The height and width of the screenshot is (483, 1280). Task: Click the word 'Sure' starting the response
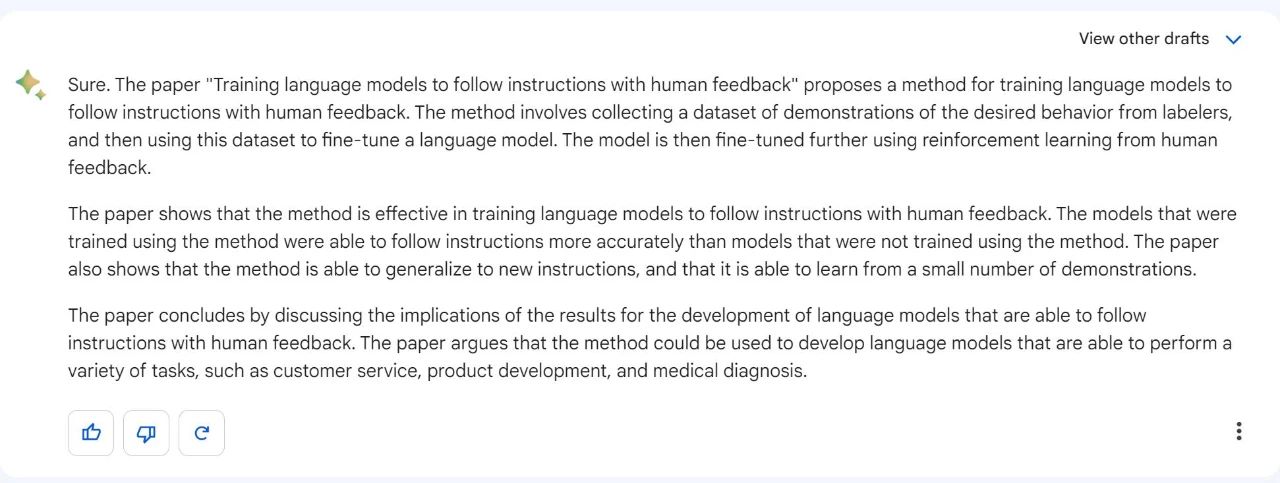[85, 85]
